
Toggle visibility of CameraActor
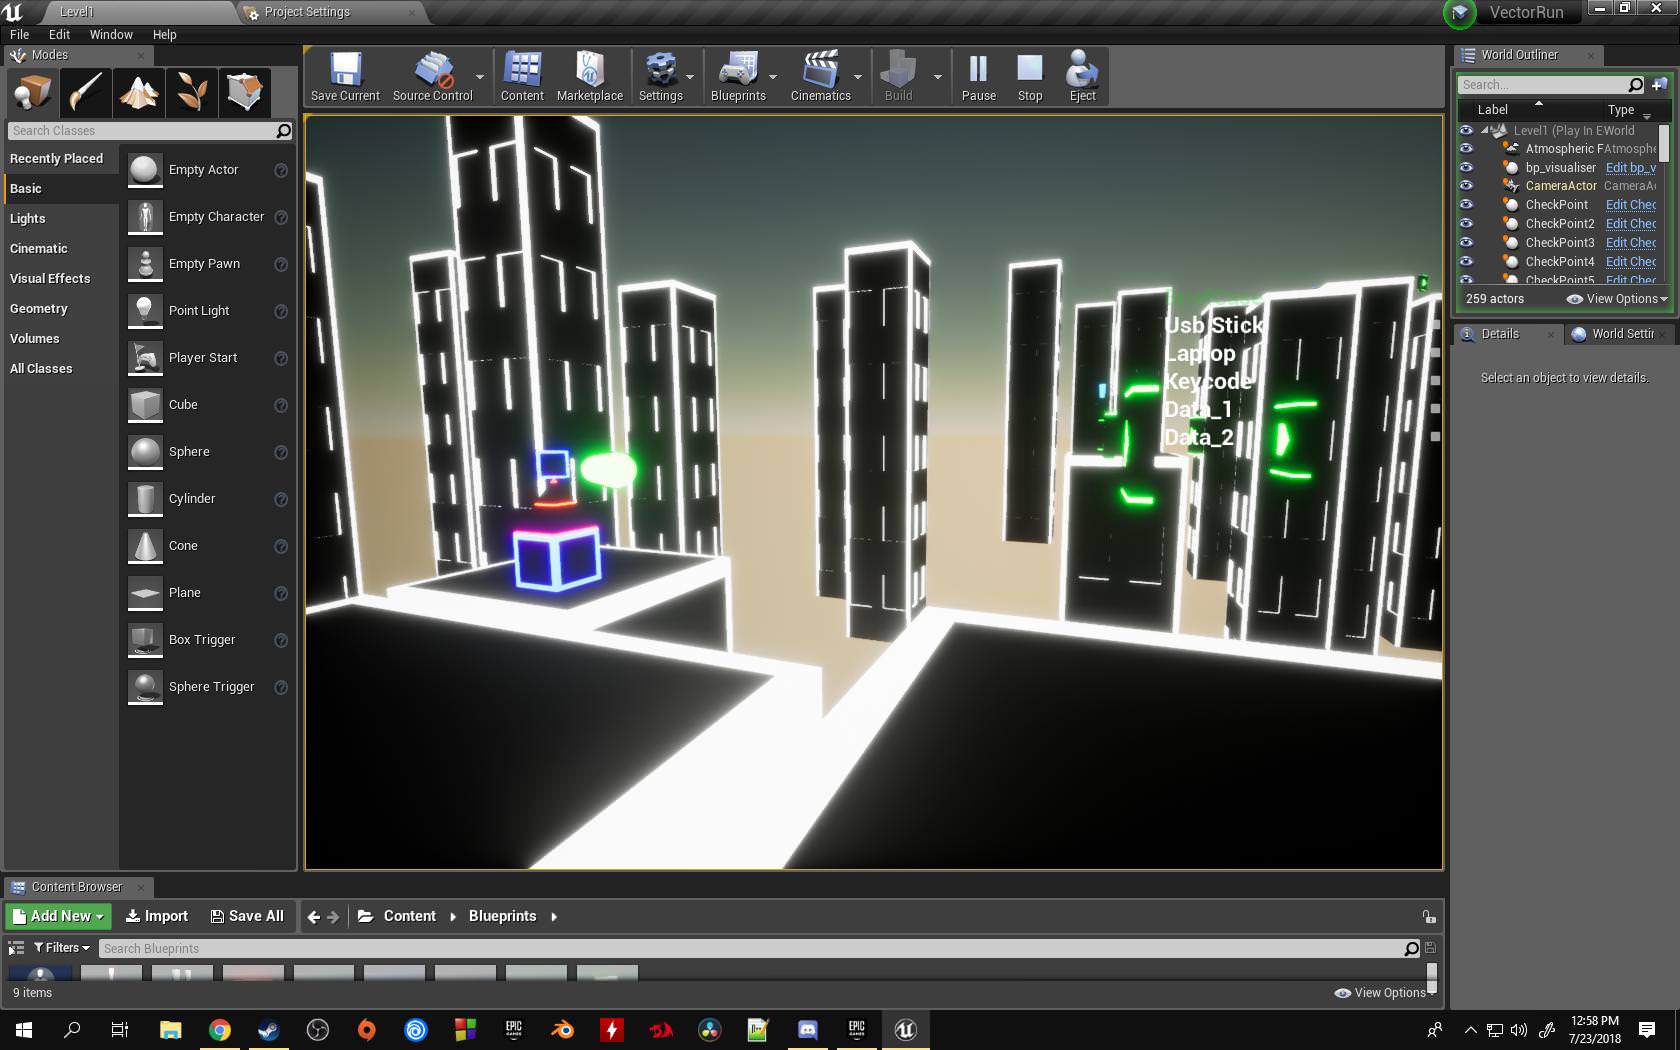tap(1466, 185)
